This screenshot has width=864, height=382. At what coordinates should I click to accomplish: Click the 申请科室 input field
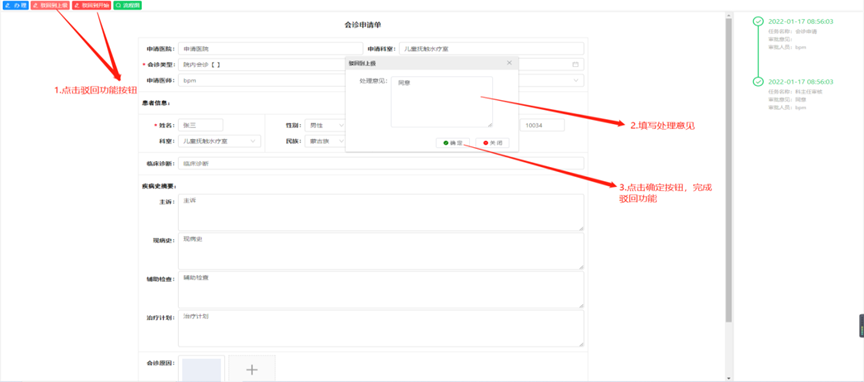[x=491, y=49]
